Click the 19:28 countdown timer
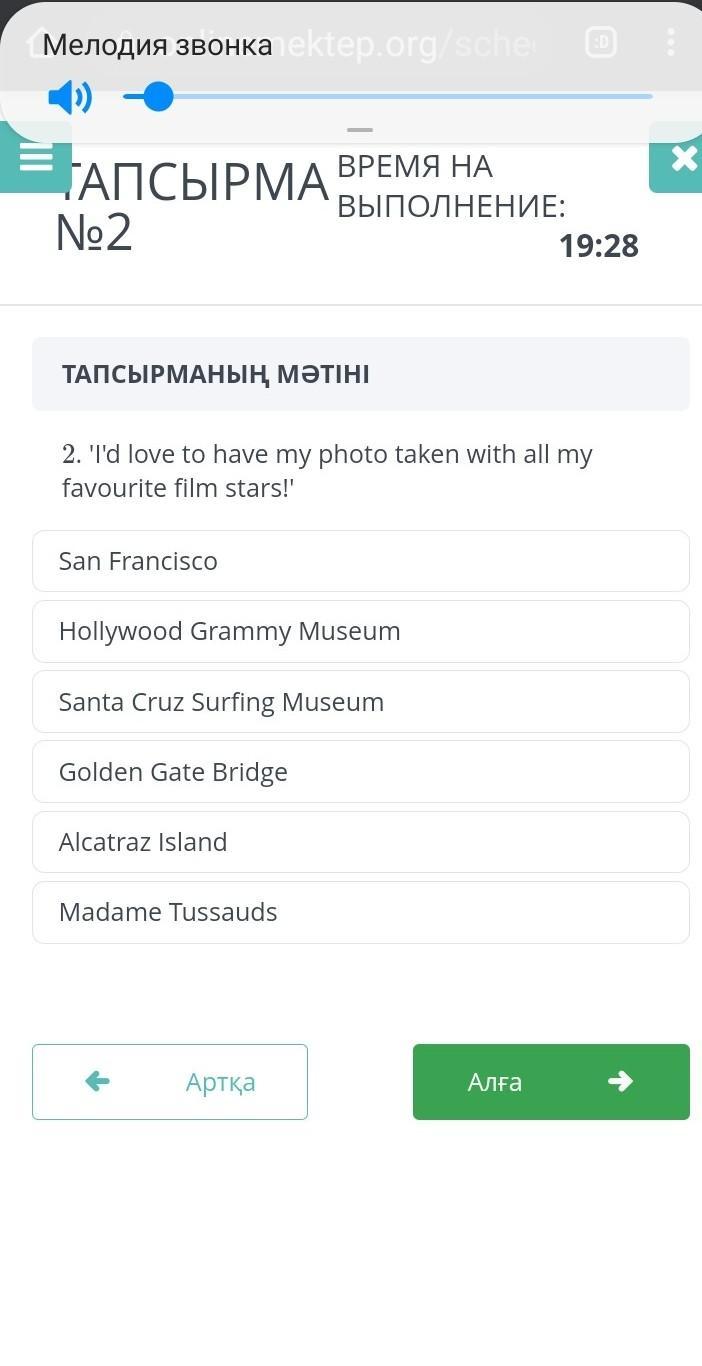The height and width of the screenshot is (1366, 702). pyautogui.click(x=598, y=246)
